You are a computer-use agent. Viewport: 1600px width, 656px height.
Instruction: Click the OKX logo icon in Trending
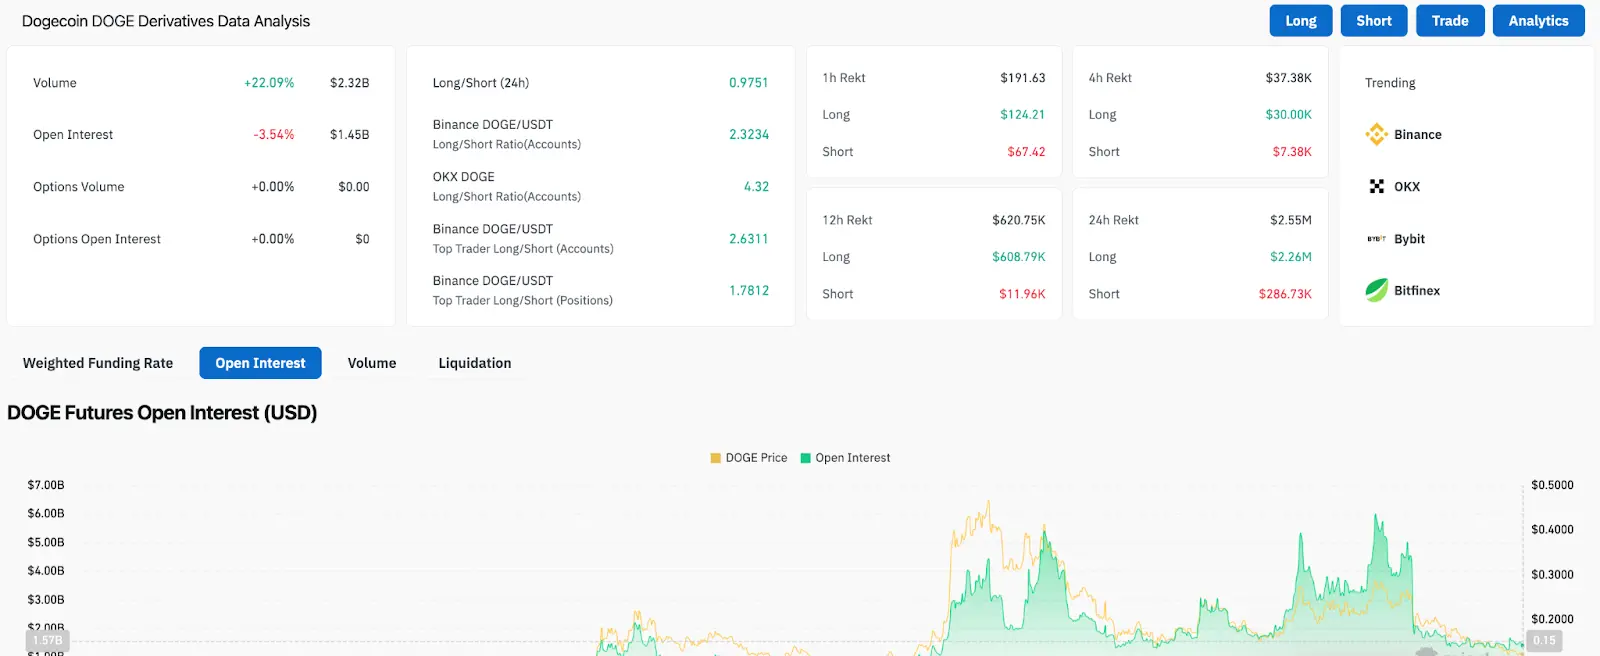(1376, 186)
